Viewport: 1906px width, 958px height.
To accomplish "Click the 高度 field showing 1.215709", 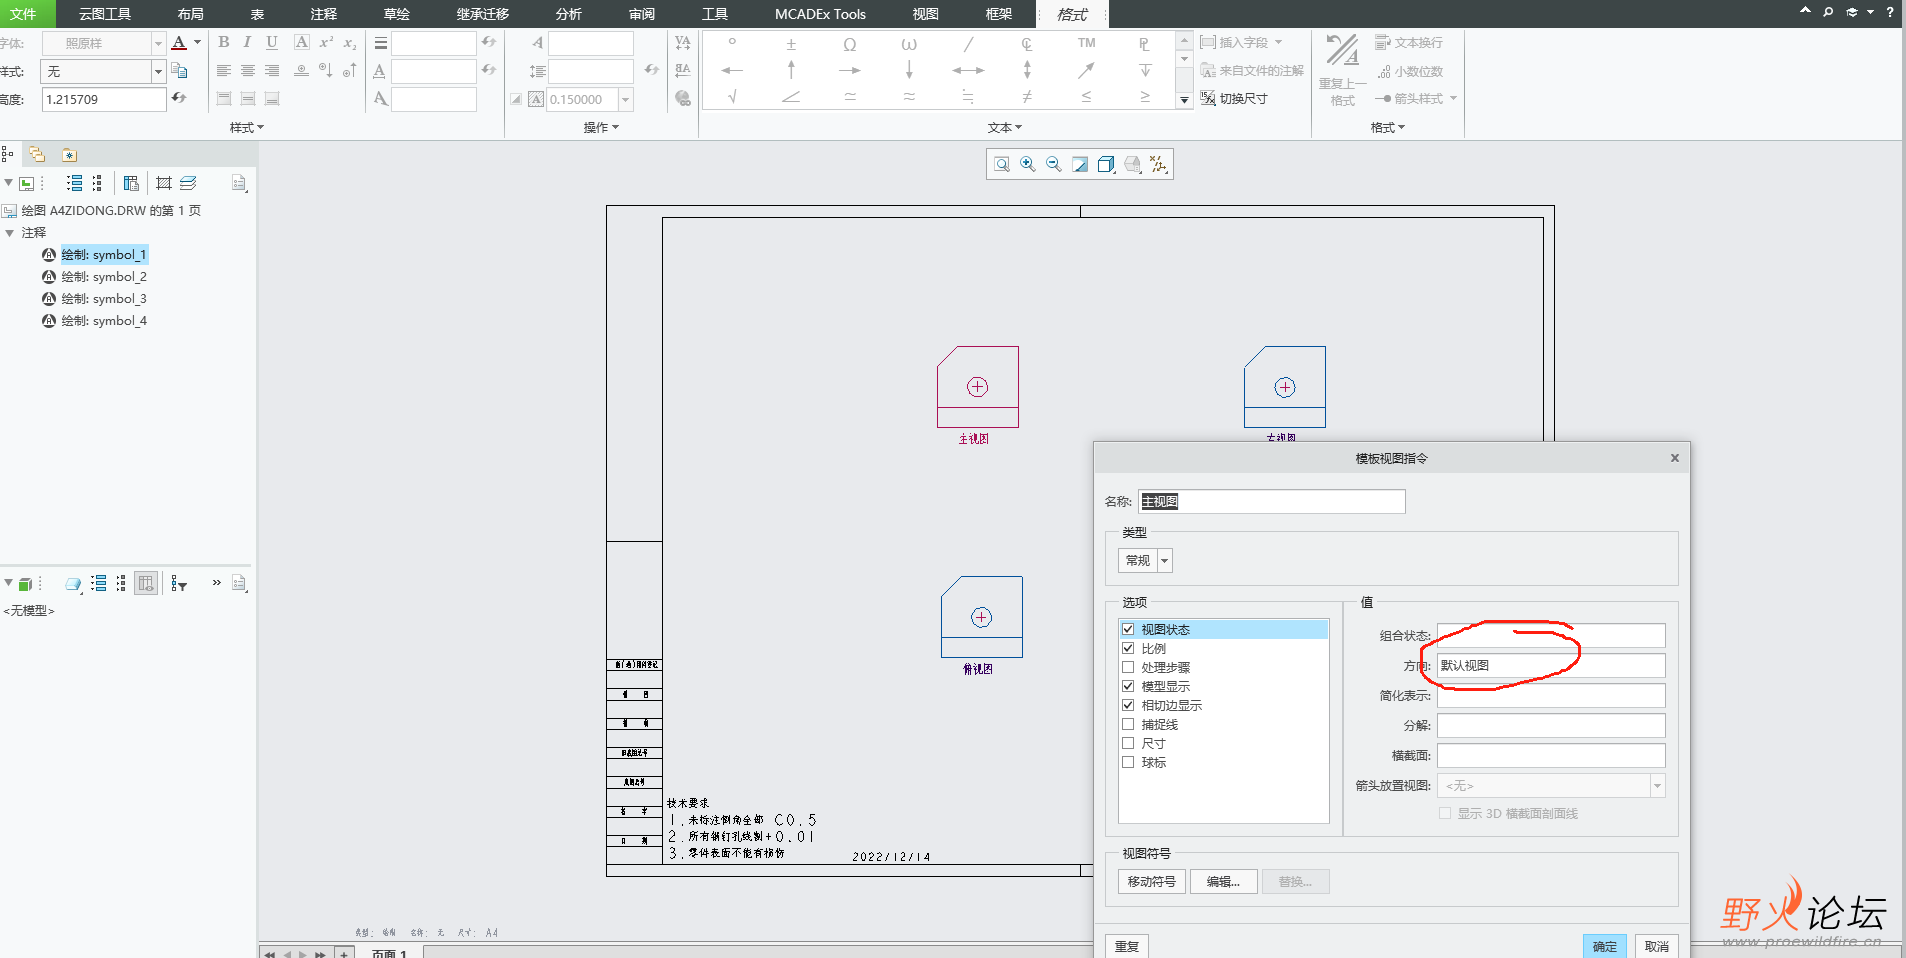I will tap(103, 99).
